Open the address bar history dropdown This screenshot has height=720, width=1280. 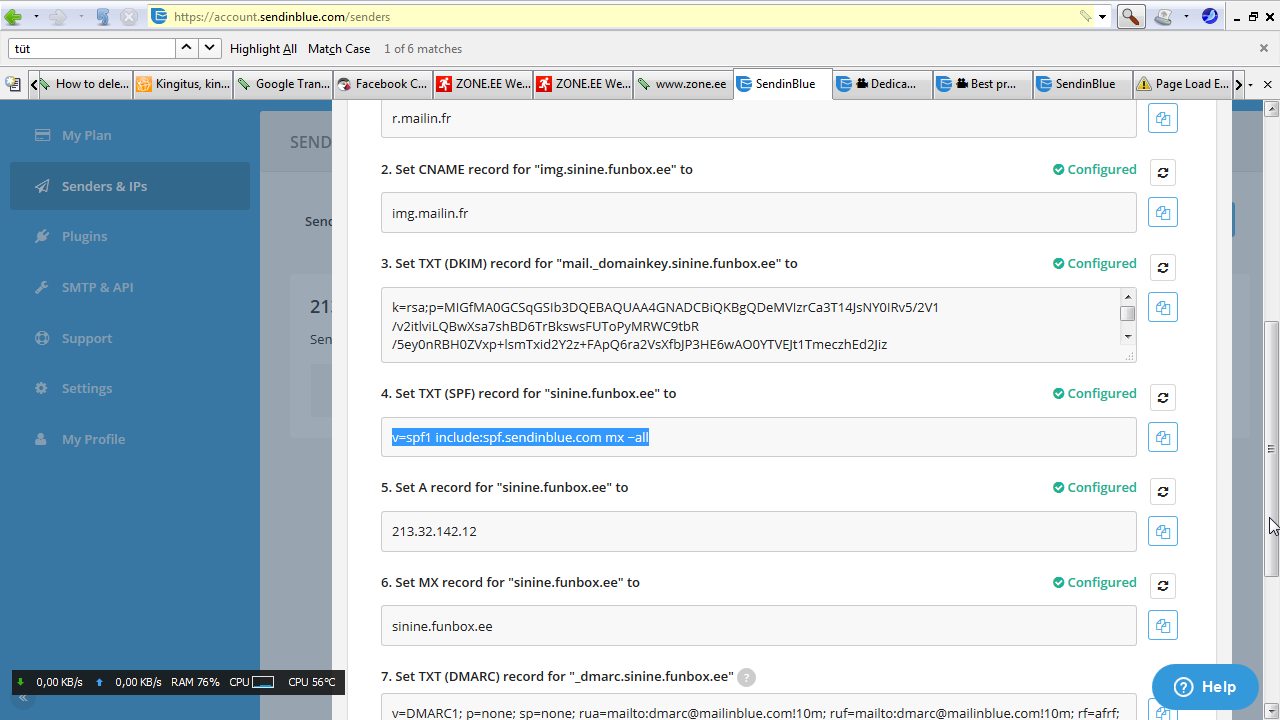tap(1103, 16)
